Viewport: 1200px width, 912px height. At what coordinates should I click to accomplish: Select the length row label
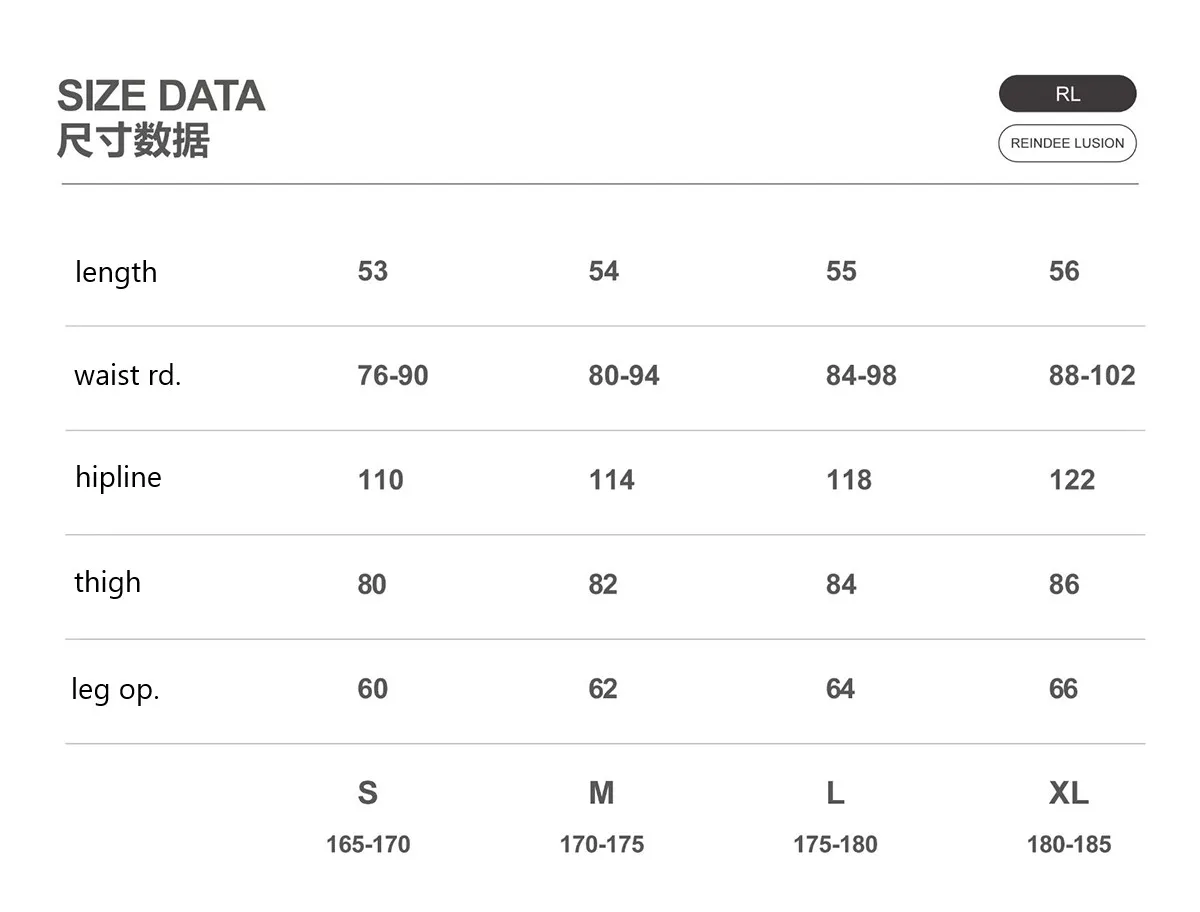coord(116,272)
